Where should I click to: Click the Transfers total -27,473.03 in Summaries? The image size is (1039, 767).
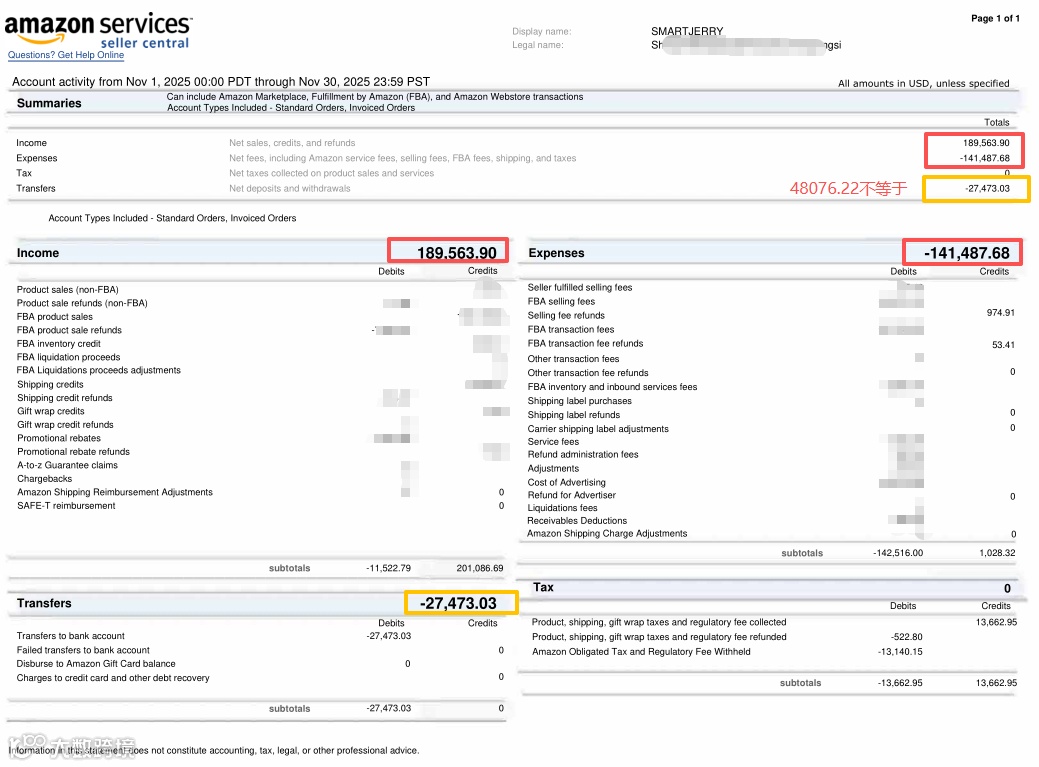987,189
